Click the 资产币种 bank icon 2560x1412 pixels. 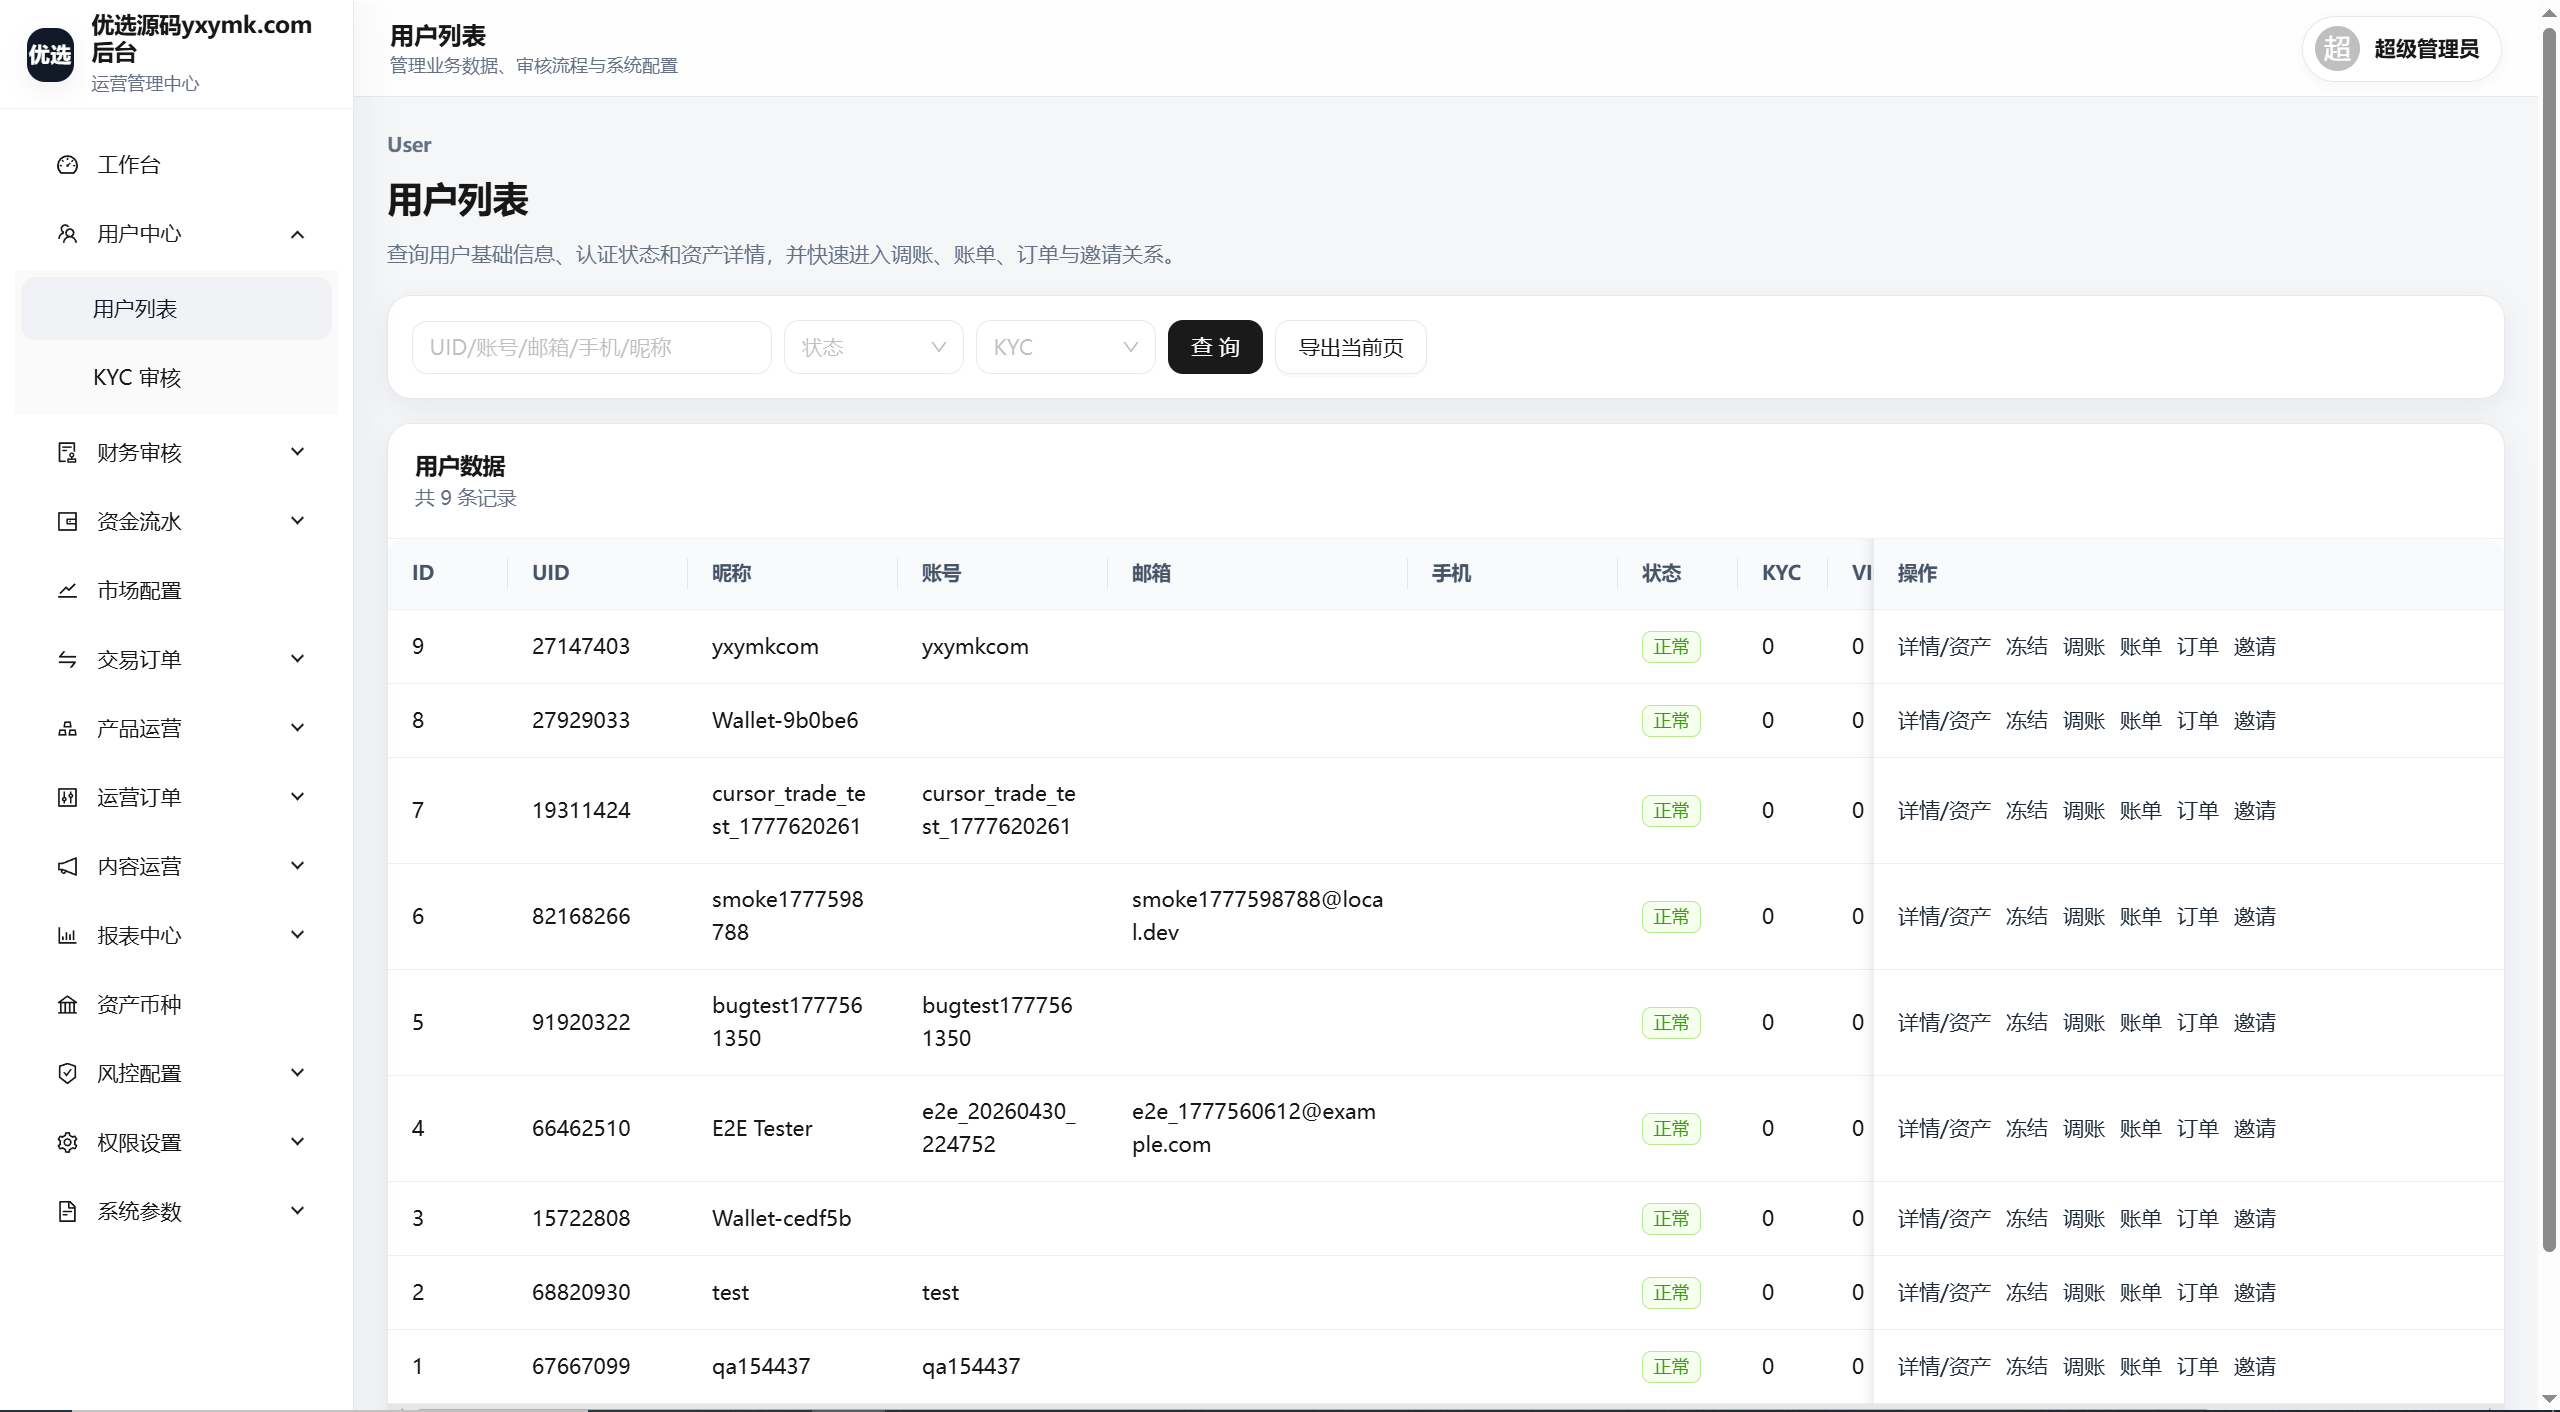(x=67, y=1005)
